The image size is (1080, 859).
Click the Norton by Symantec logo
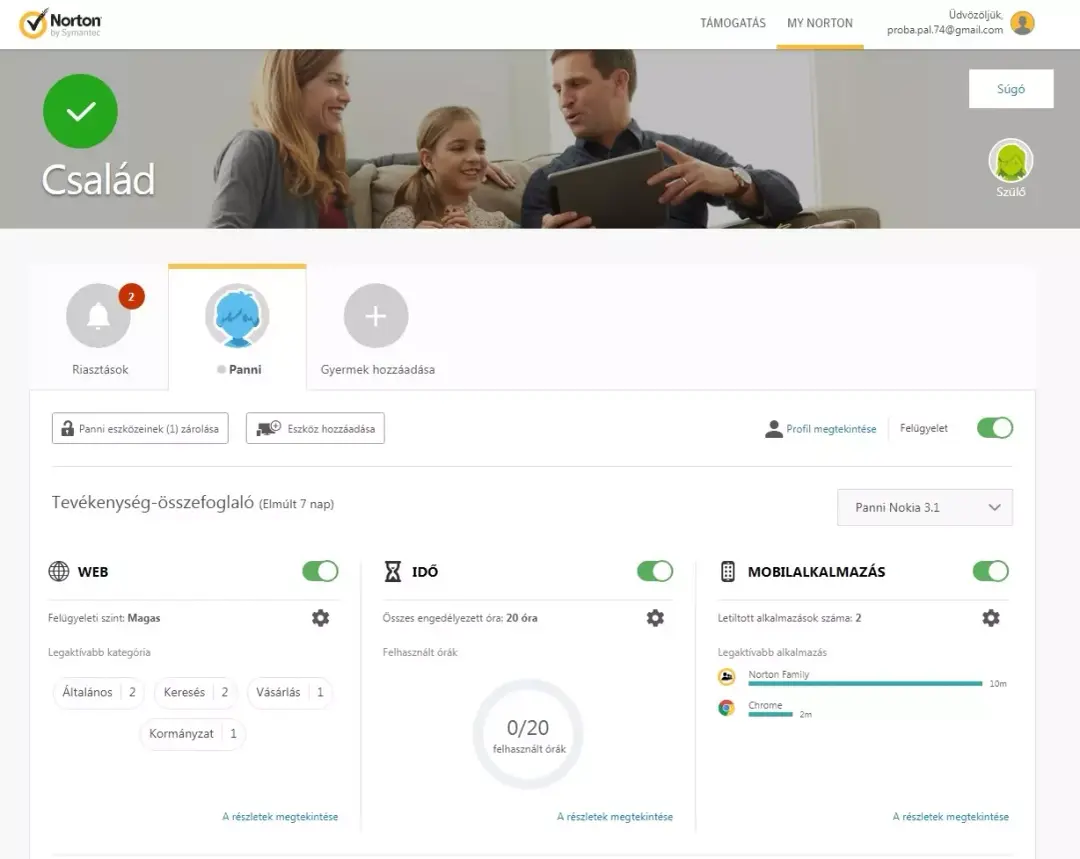(60, 23)
